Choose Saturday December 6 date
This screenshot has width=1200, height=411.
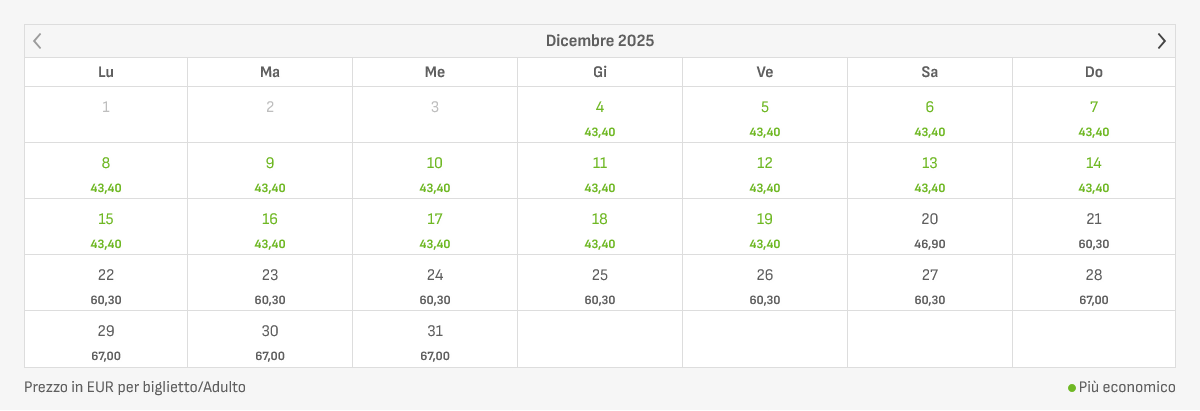[930, 115]
